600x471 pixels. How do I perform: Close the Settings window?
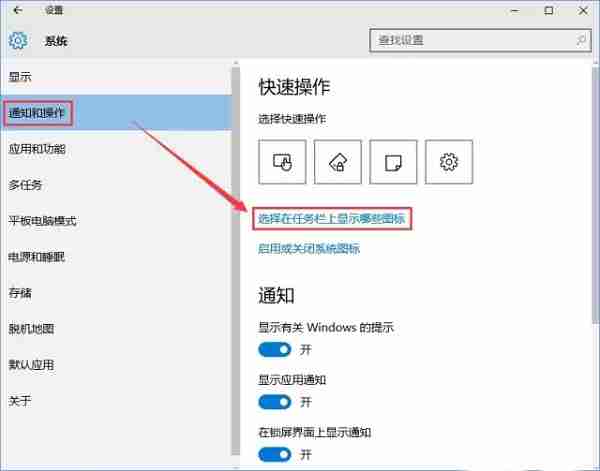pos(583,10)
